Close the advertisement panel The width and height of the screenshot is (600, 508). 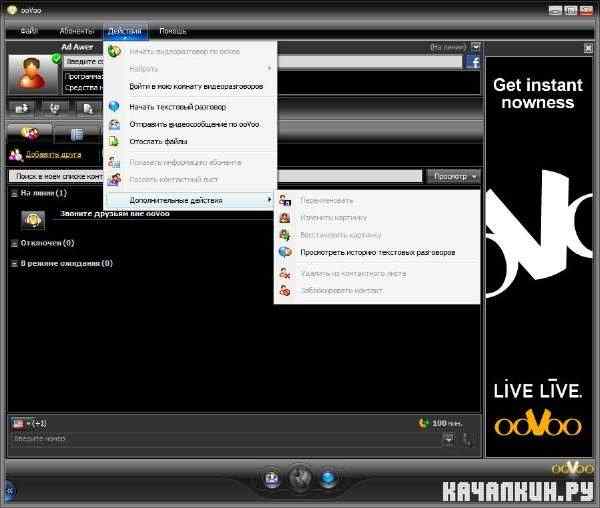(x=588, y=48)
